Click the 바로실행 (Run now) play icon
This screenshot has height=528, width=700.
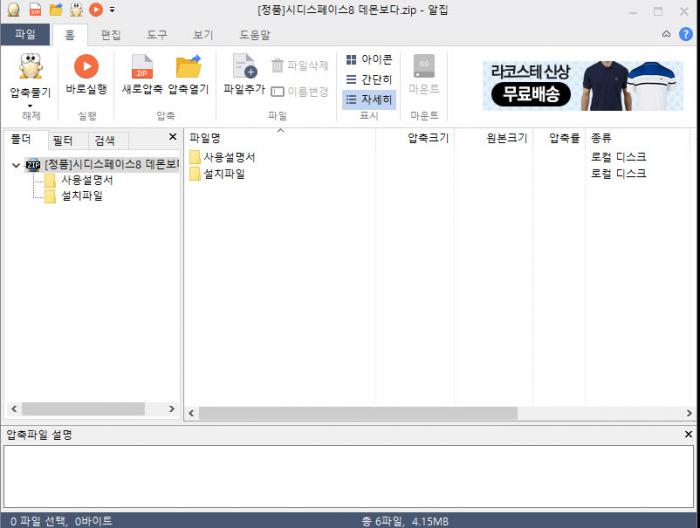pos(86,67)
